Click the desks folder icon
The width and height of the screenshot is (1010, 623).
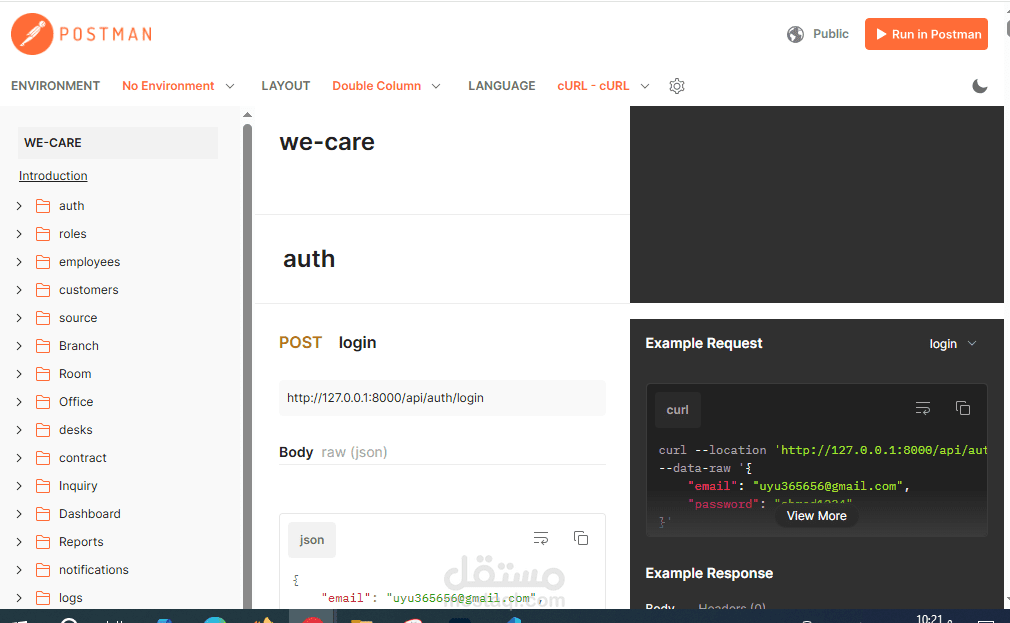[x=43, y=430]
